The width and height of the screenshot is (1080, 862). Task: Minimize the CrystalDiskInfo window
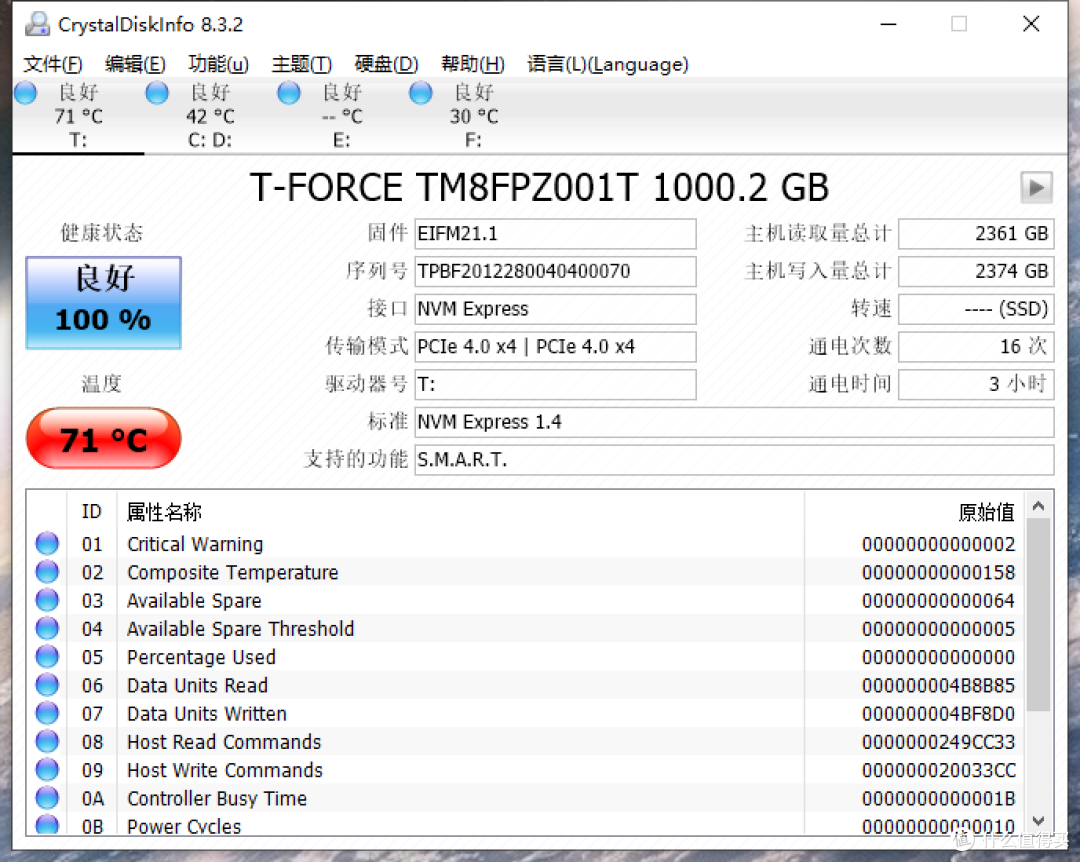tap(889, 24)
